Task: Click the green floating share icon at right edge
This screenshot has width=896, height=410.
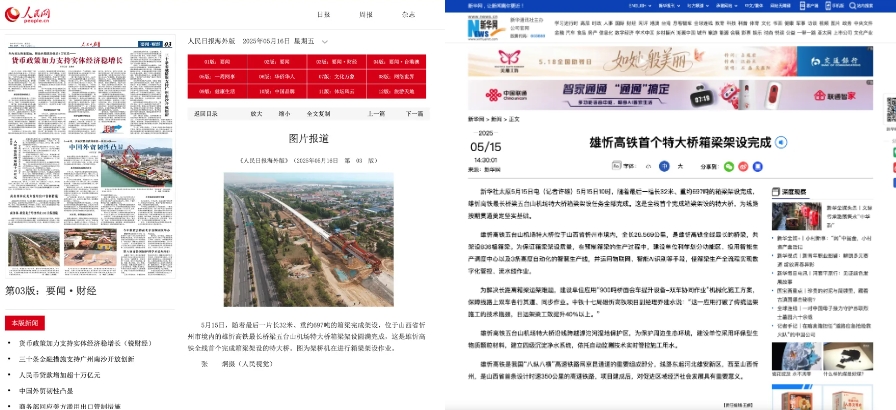Action: coord(893,152)
